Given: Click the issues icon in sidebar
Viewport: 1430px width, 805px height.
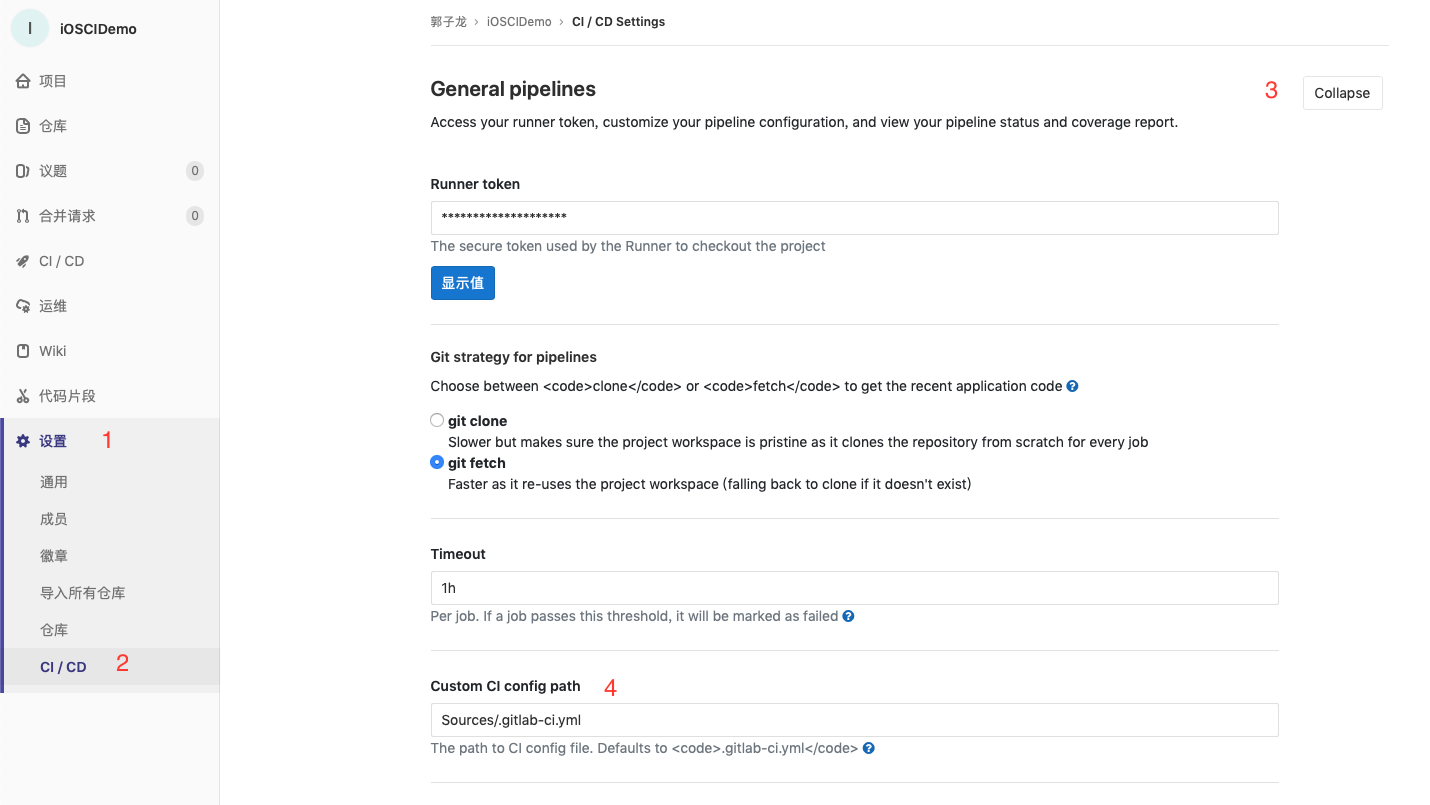Looking at the screenshot, I should click(x=23, y=171).
